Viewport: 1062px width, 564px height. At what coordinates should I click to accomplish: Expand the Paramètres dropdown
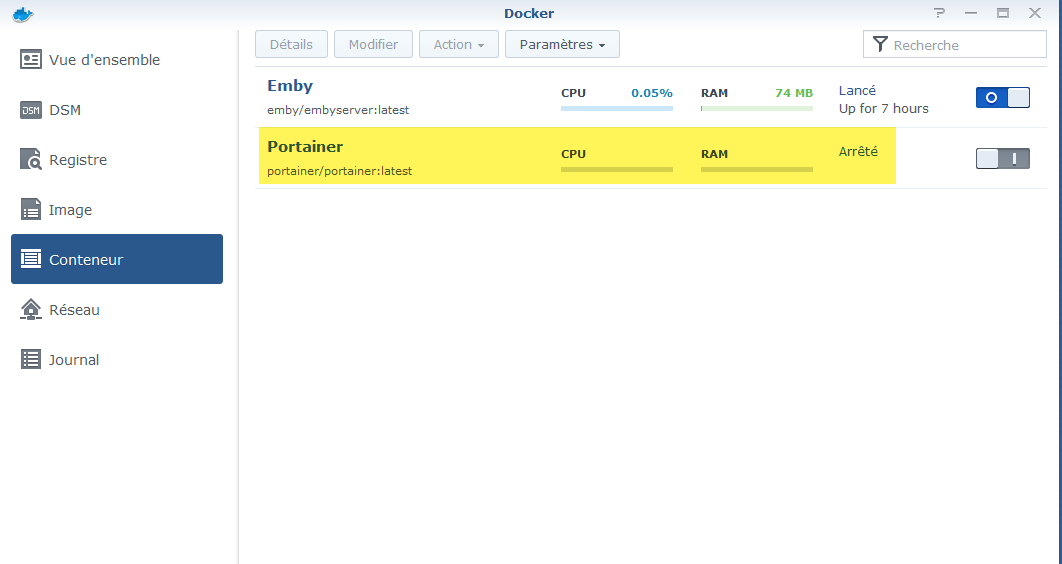(562, 45)
